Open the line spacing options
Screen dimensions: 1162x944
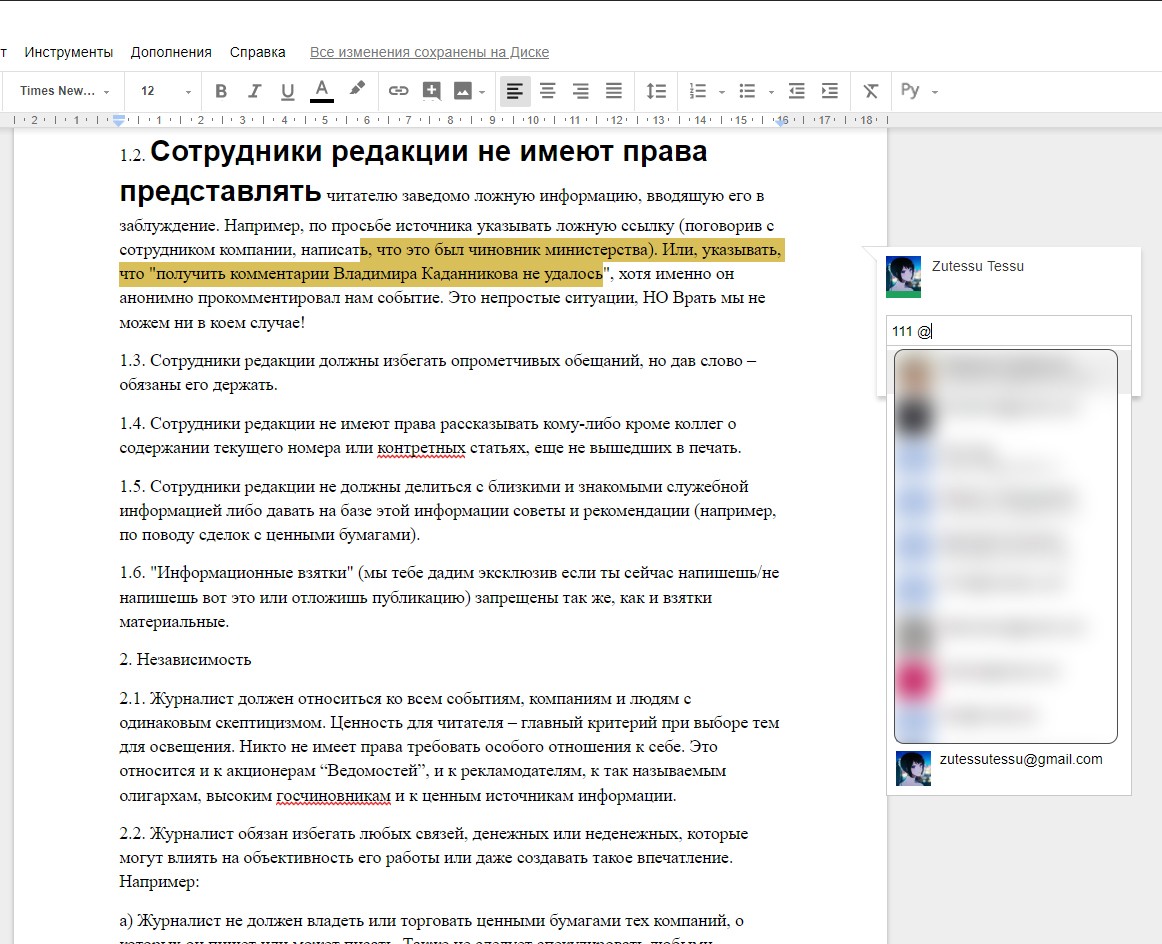(x=656, y=91)
